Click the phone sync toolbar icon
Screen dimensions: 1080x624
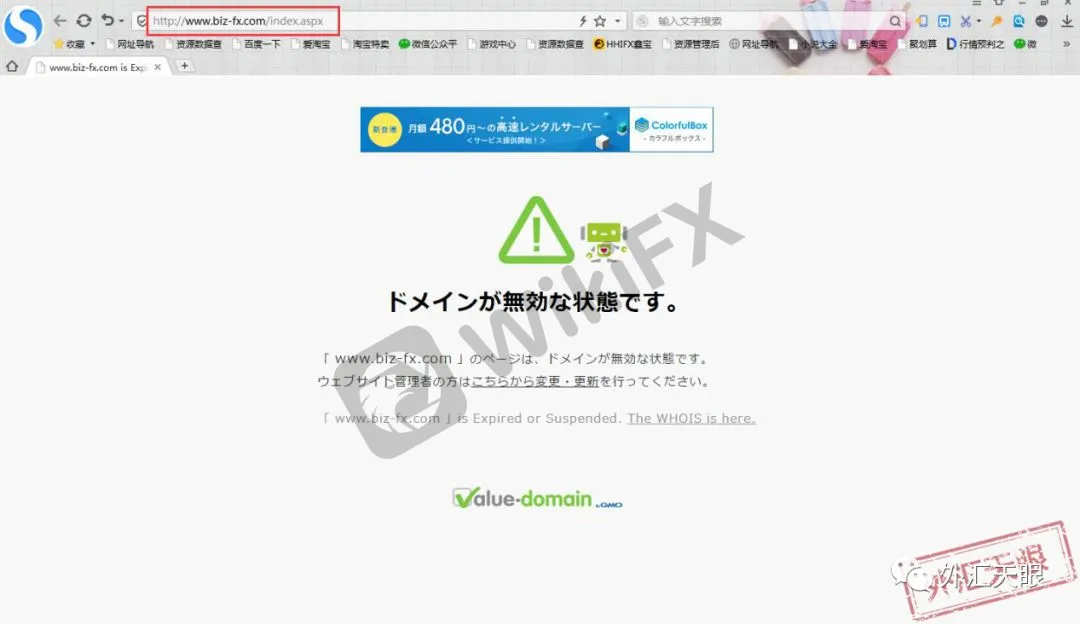(x=922, y=21)
